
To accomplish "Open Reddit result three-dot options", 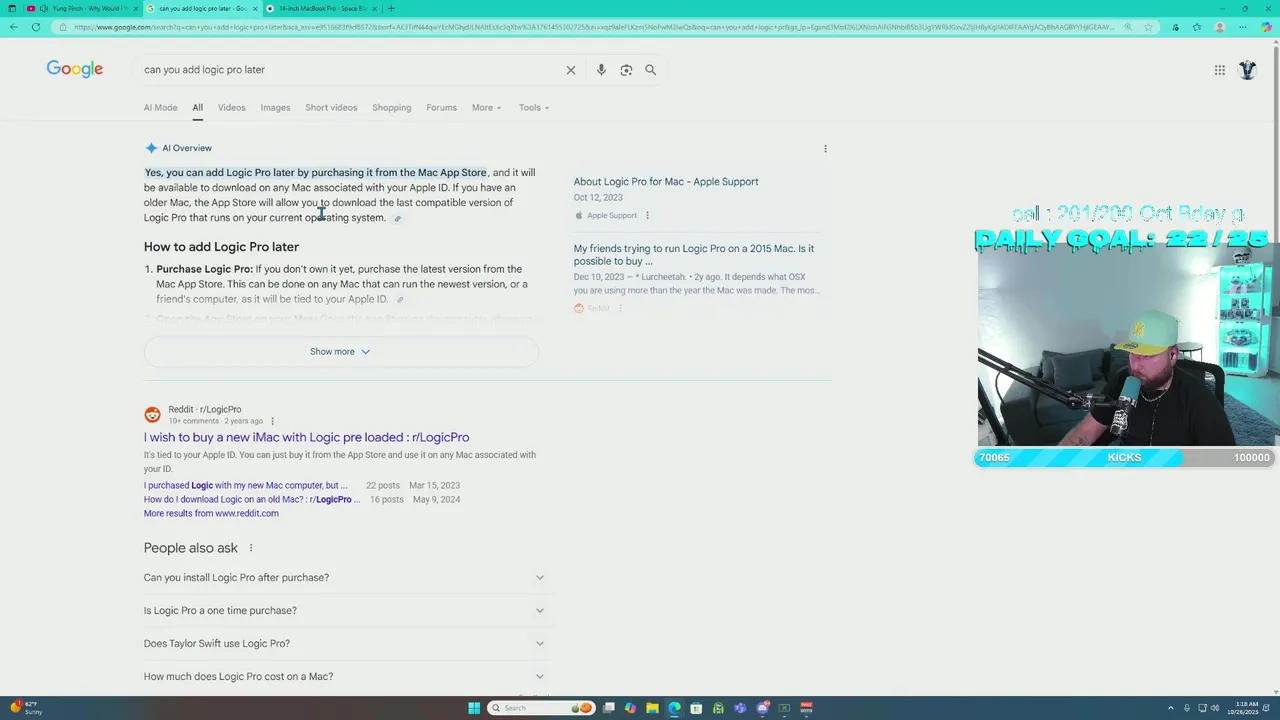I will [272, 421].
